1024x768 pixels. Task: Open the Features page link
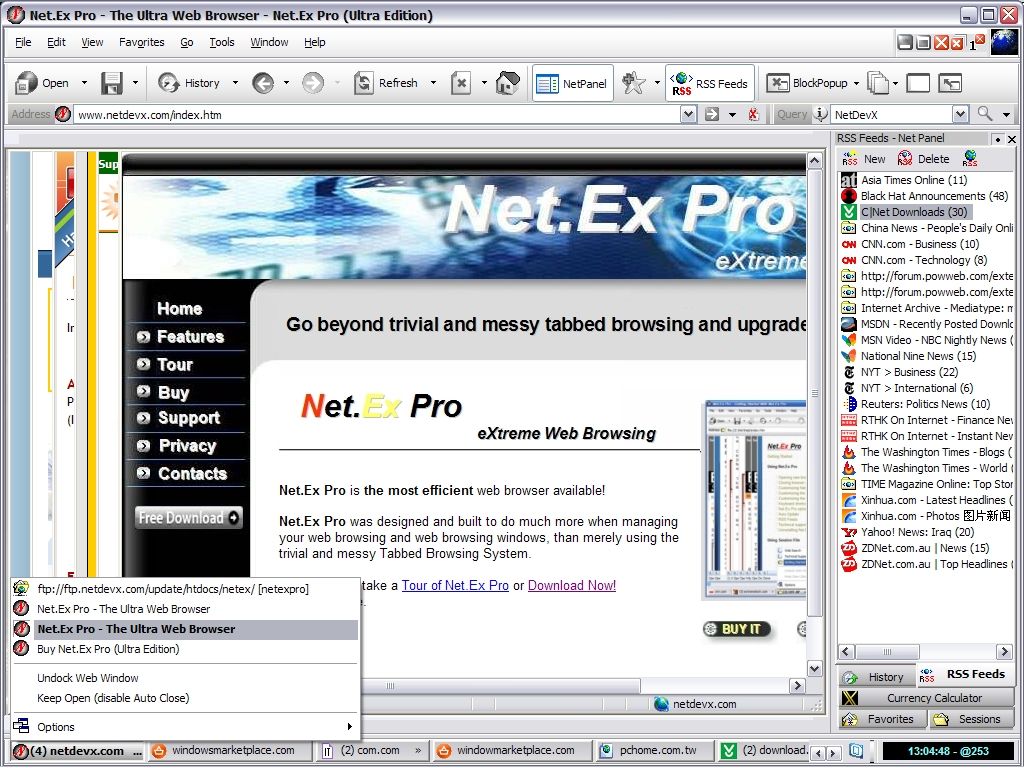click(190, 336)
